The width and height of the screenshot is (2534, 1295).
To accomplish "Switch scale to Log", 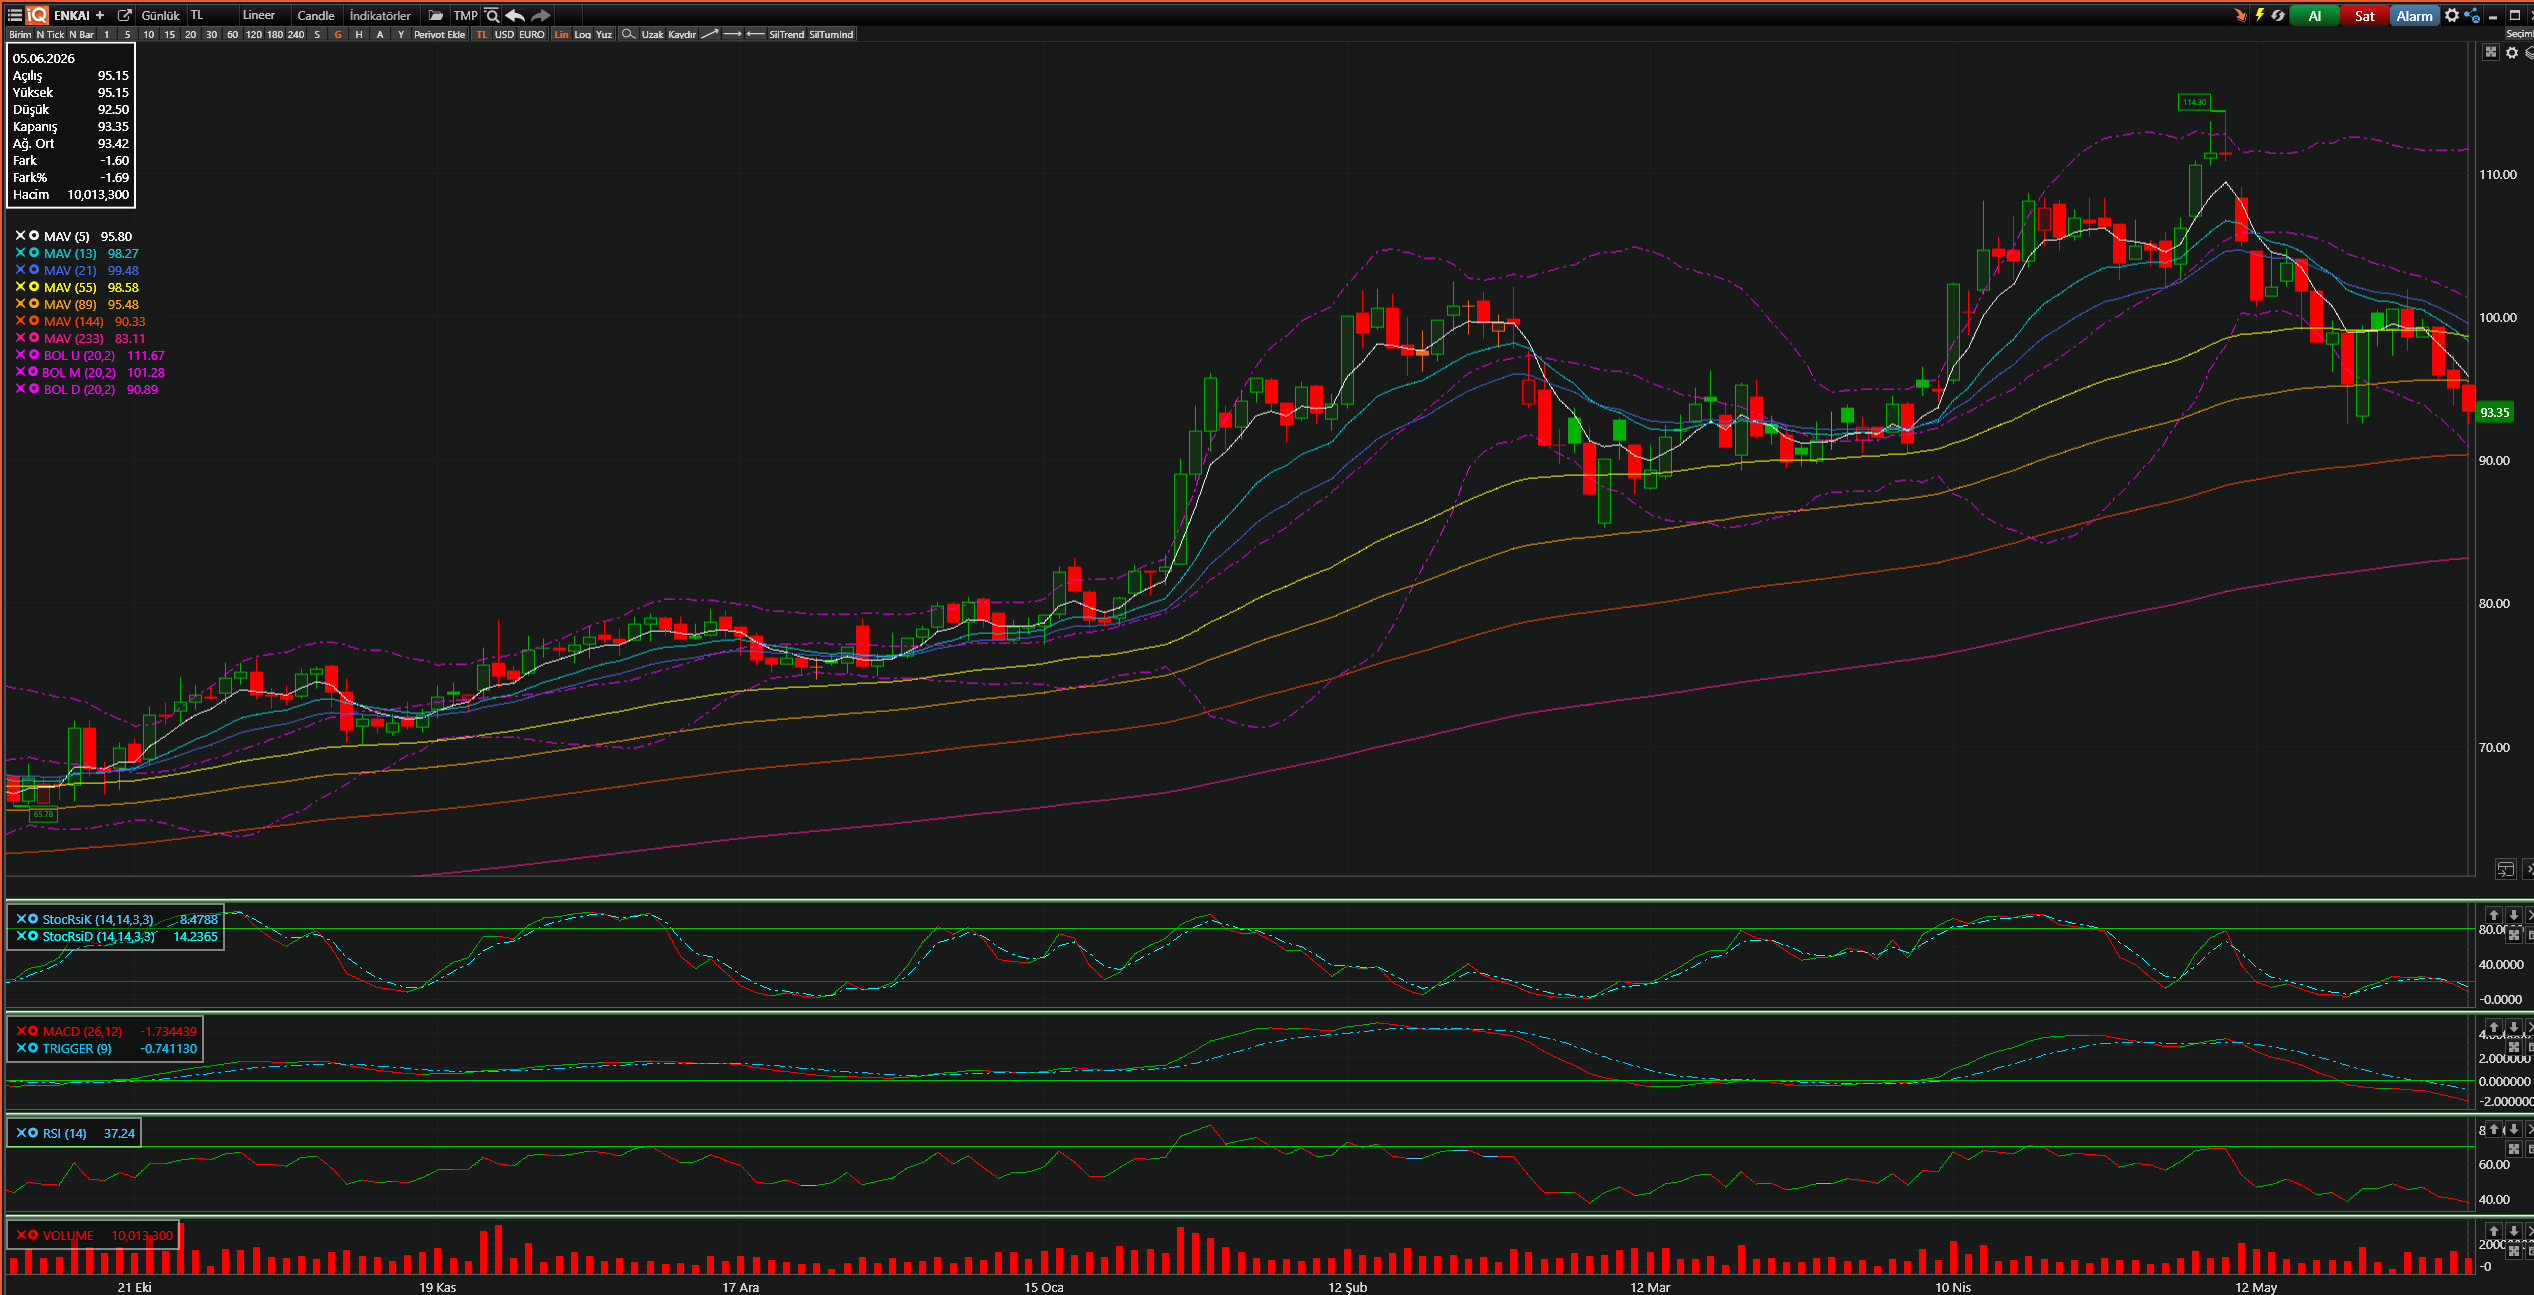I will [x=582, y=34].
